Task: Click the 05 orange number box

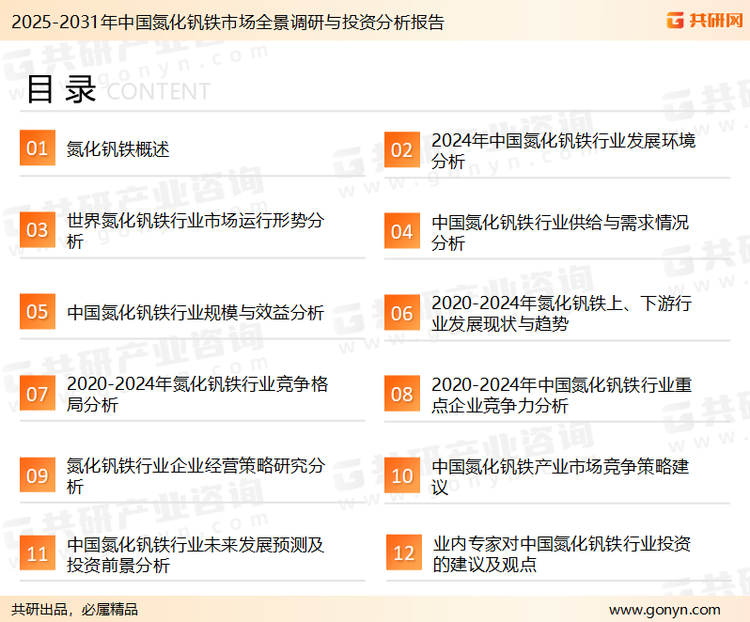Action: [x=37, y=312]
